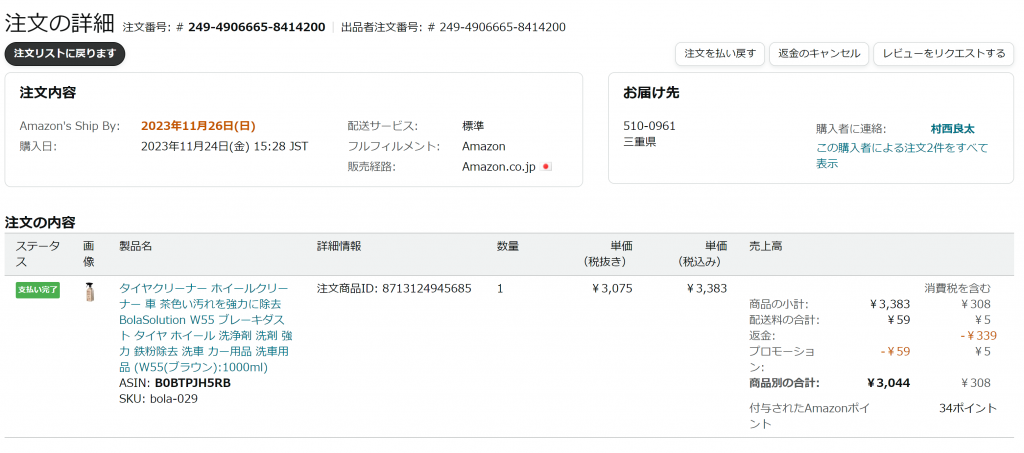This screenshot has width=1024, height=453.
Task: Click the product bottle thumbnail image
Action: pyautogui.click(x=90, y=292)
